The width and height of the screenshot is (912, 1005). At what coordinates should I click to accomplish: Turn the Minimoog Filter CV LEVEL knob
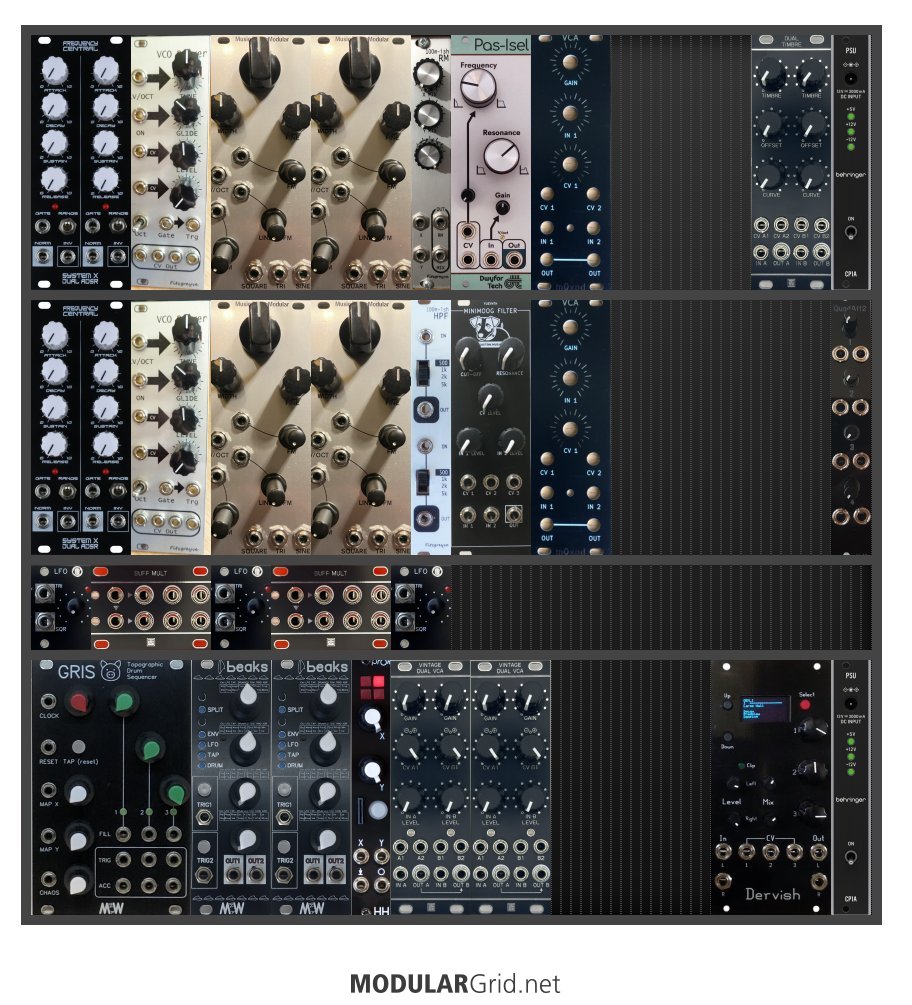point(490,397)
